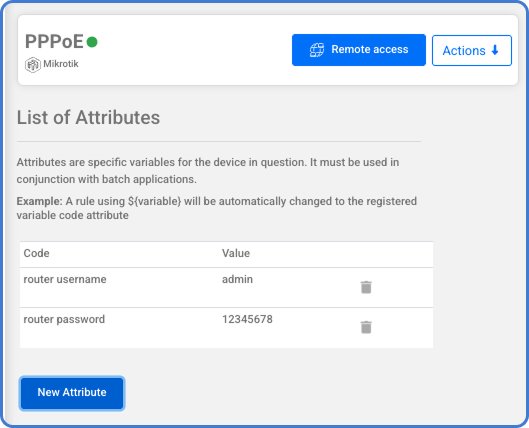Select the Code column header

tap(36, 253)
